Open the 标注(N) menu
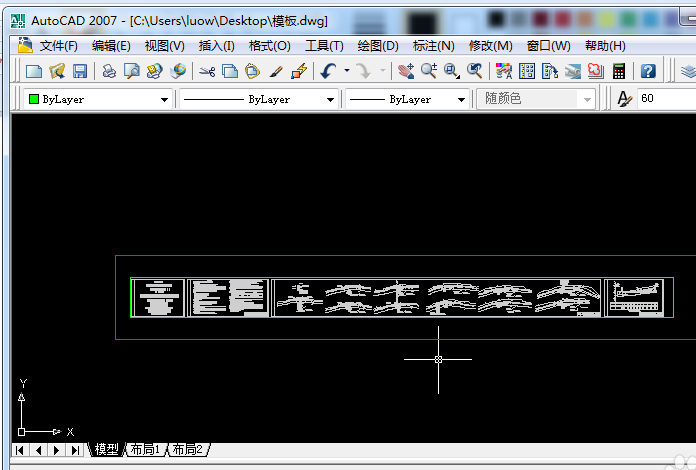The image size is (696, 470). 433,46
